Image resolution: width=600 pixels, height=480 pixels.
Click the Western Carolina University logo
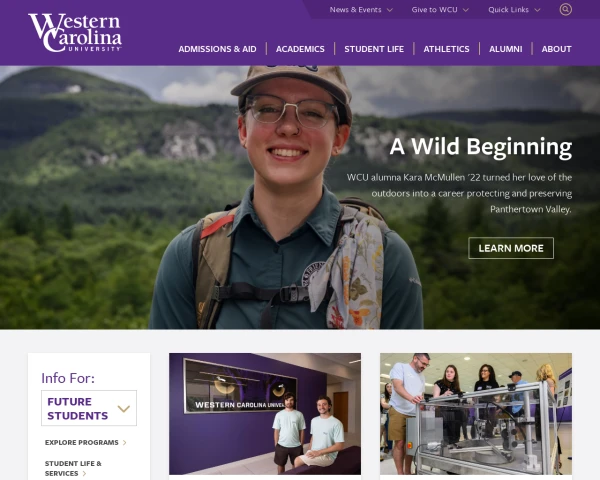(x=75, y=33)
